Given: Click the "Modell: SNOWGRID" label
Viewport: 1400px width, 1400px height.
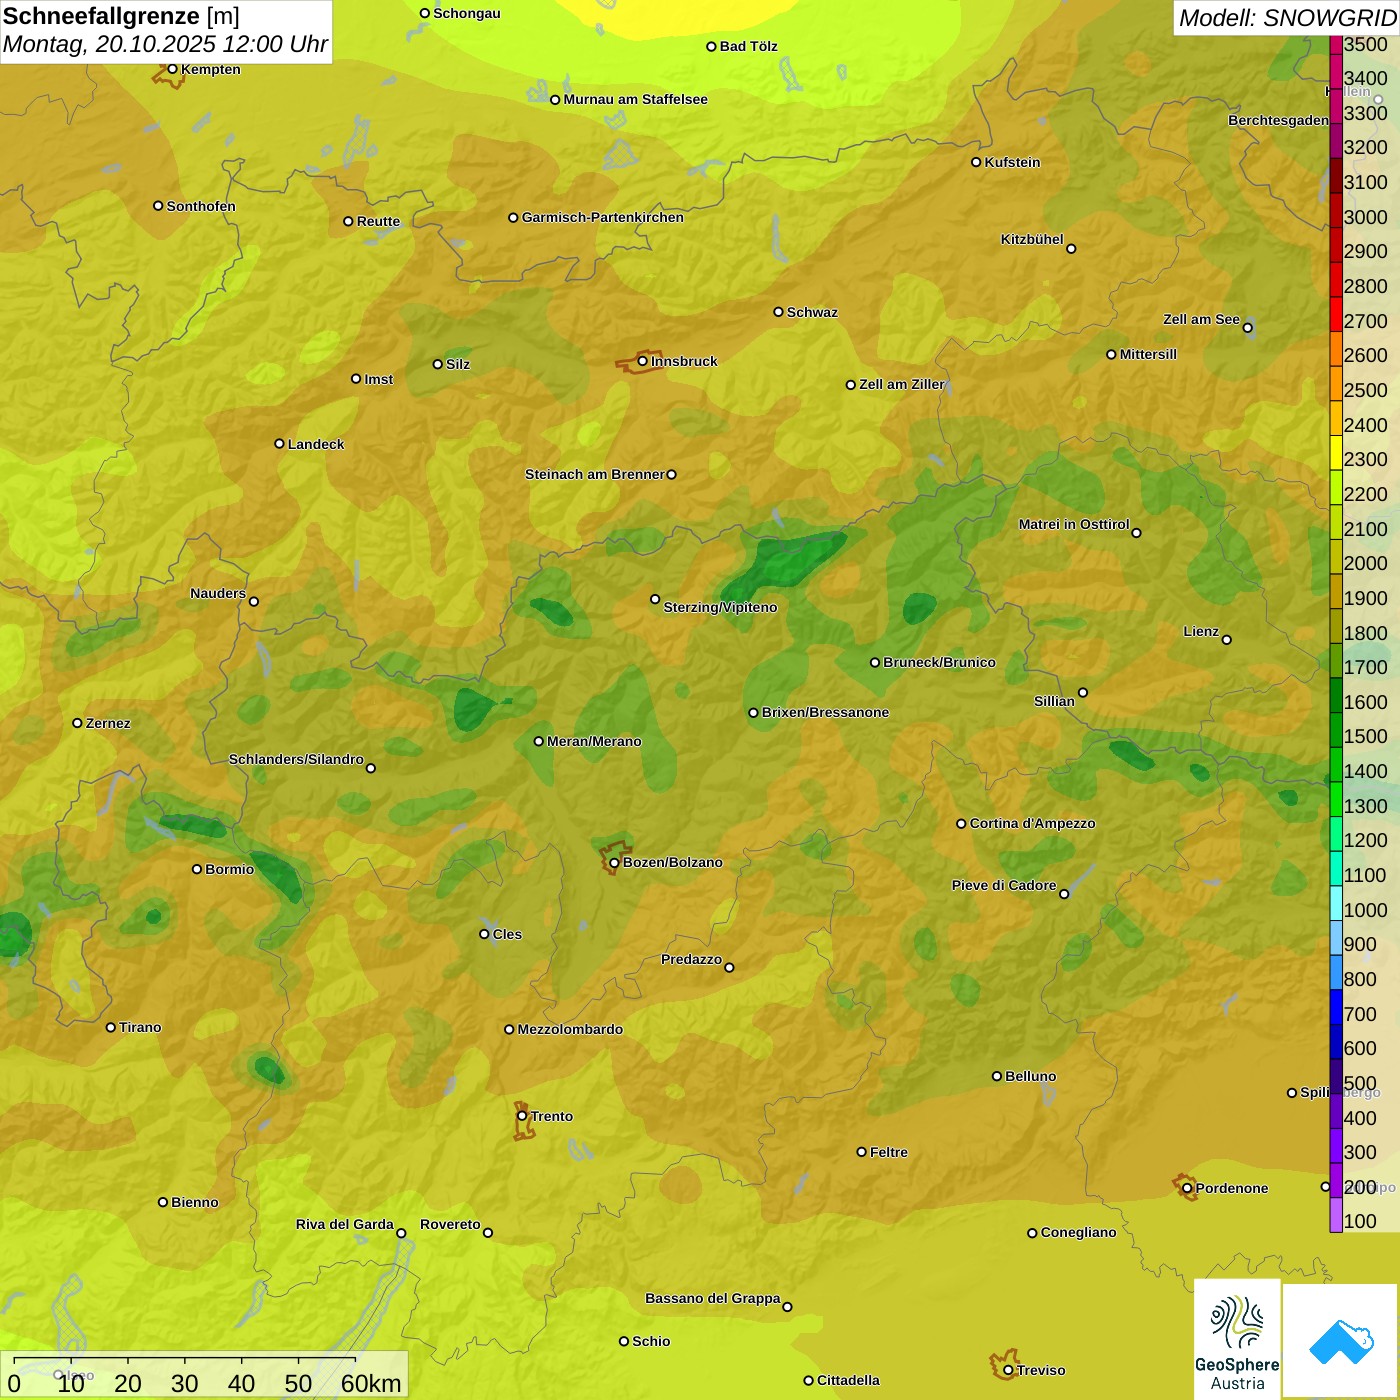Looking at the screenshot, I should click(1287, 18).
